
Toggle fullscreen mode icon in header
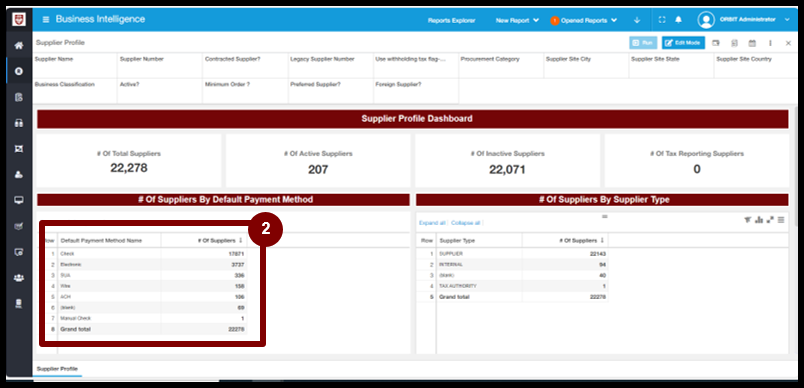tap(662, 20)
